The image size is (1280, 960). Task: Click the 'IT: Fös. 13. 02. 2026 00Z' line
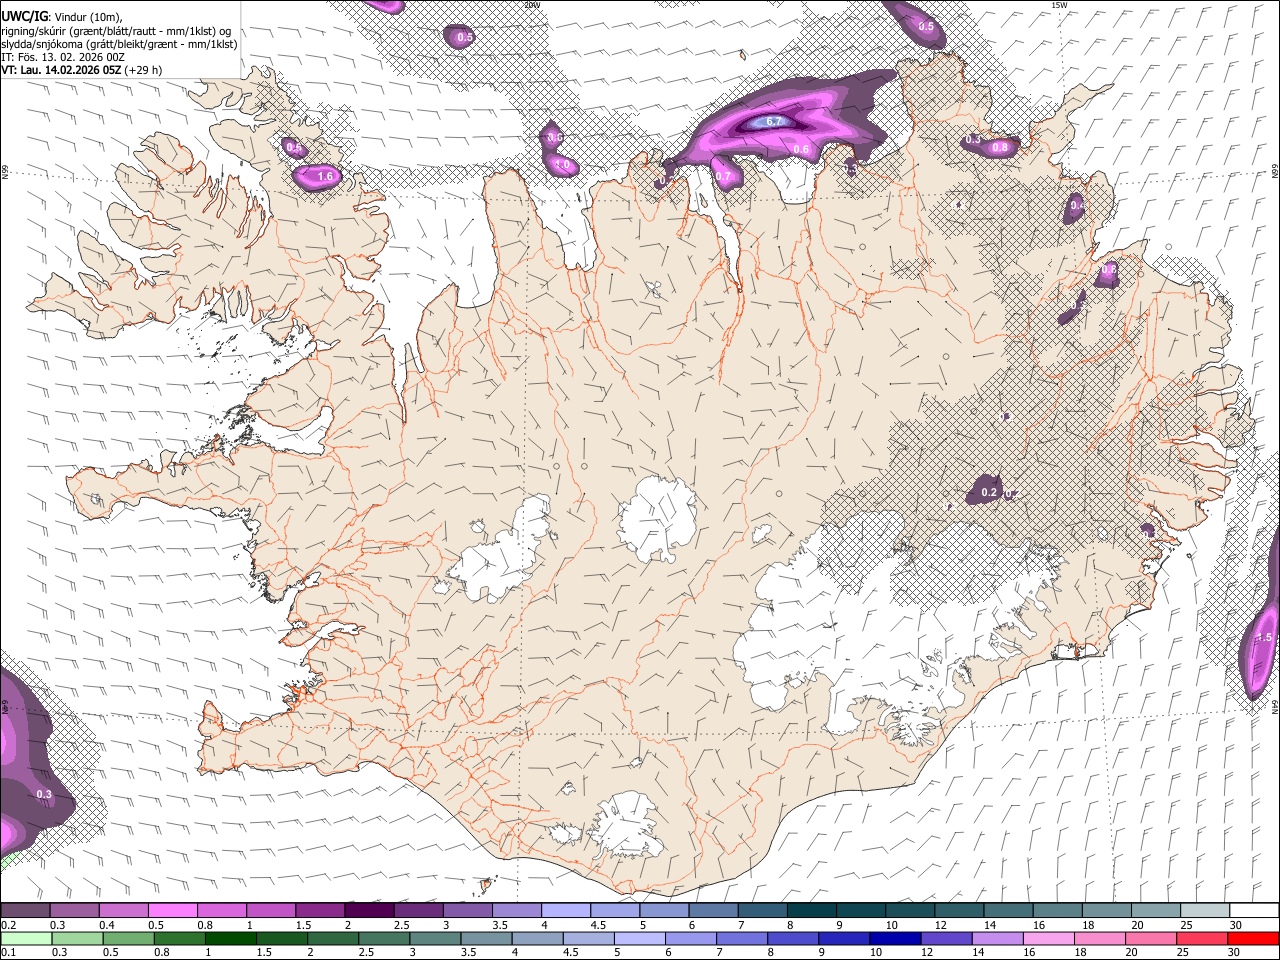[x=63, y=57]
